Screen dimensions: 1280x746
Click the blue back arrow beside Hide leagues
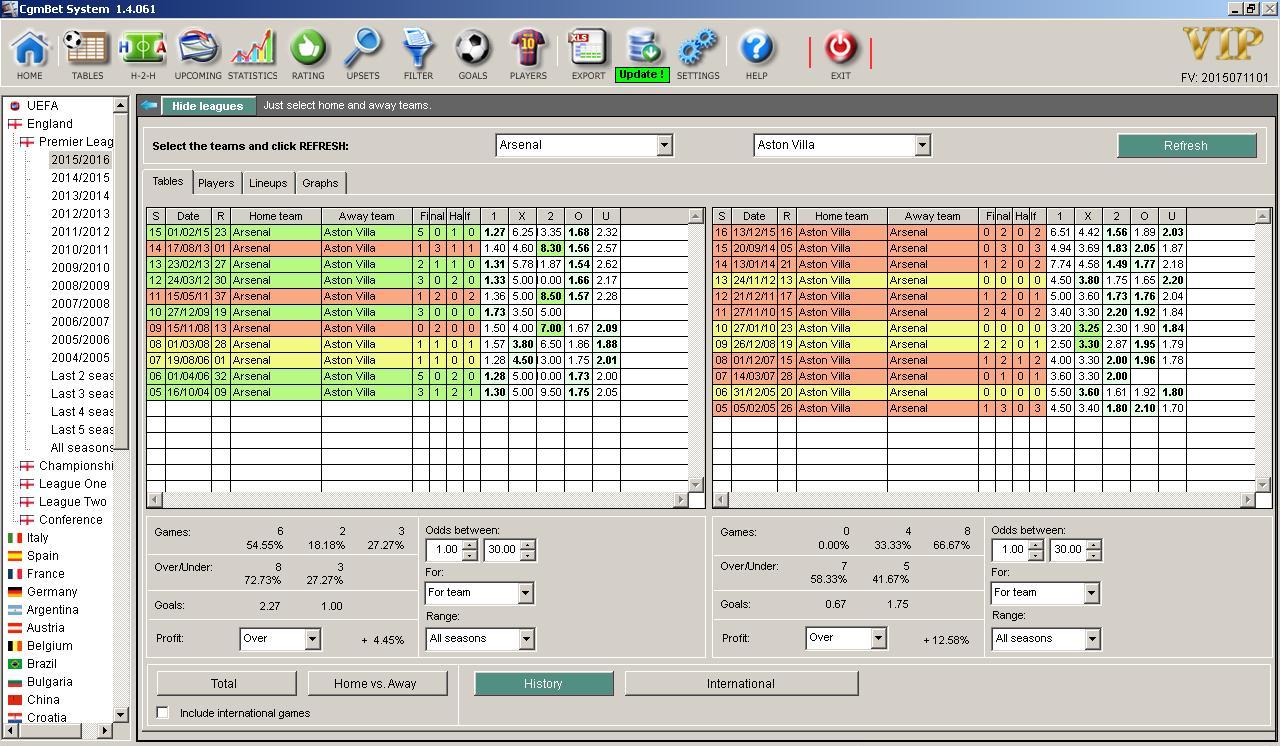[149, 105]
